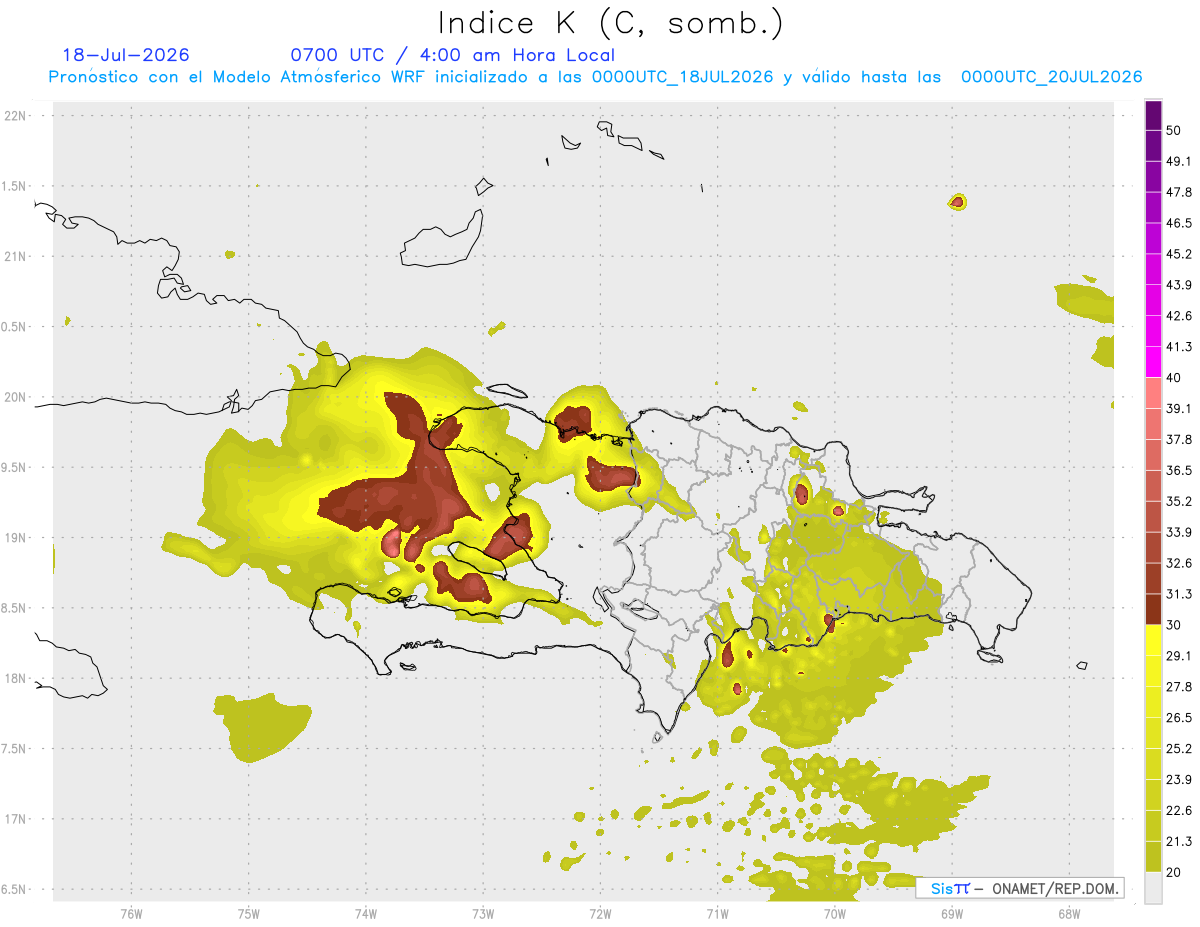Click the legend value 49.1

coord(1179,161)
